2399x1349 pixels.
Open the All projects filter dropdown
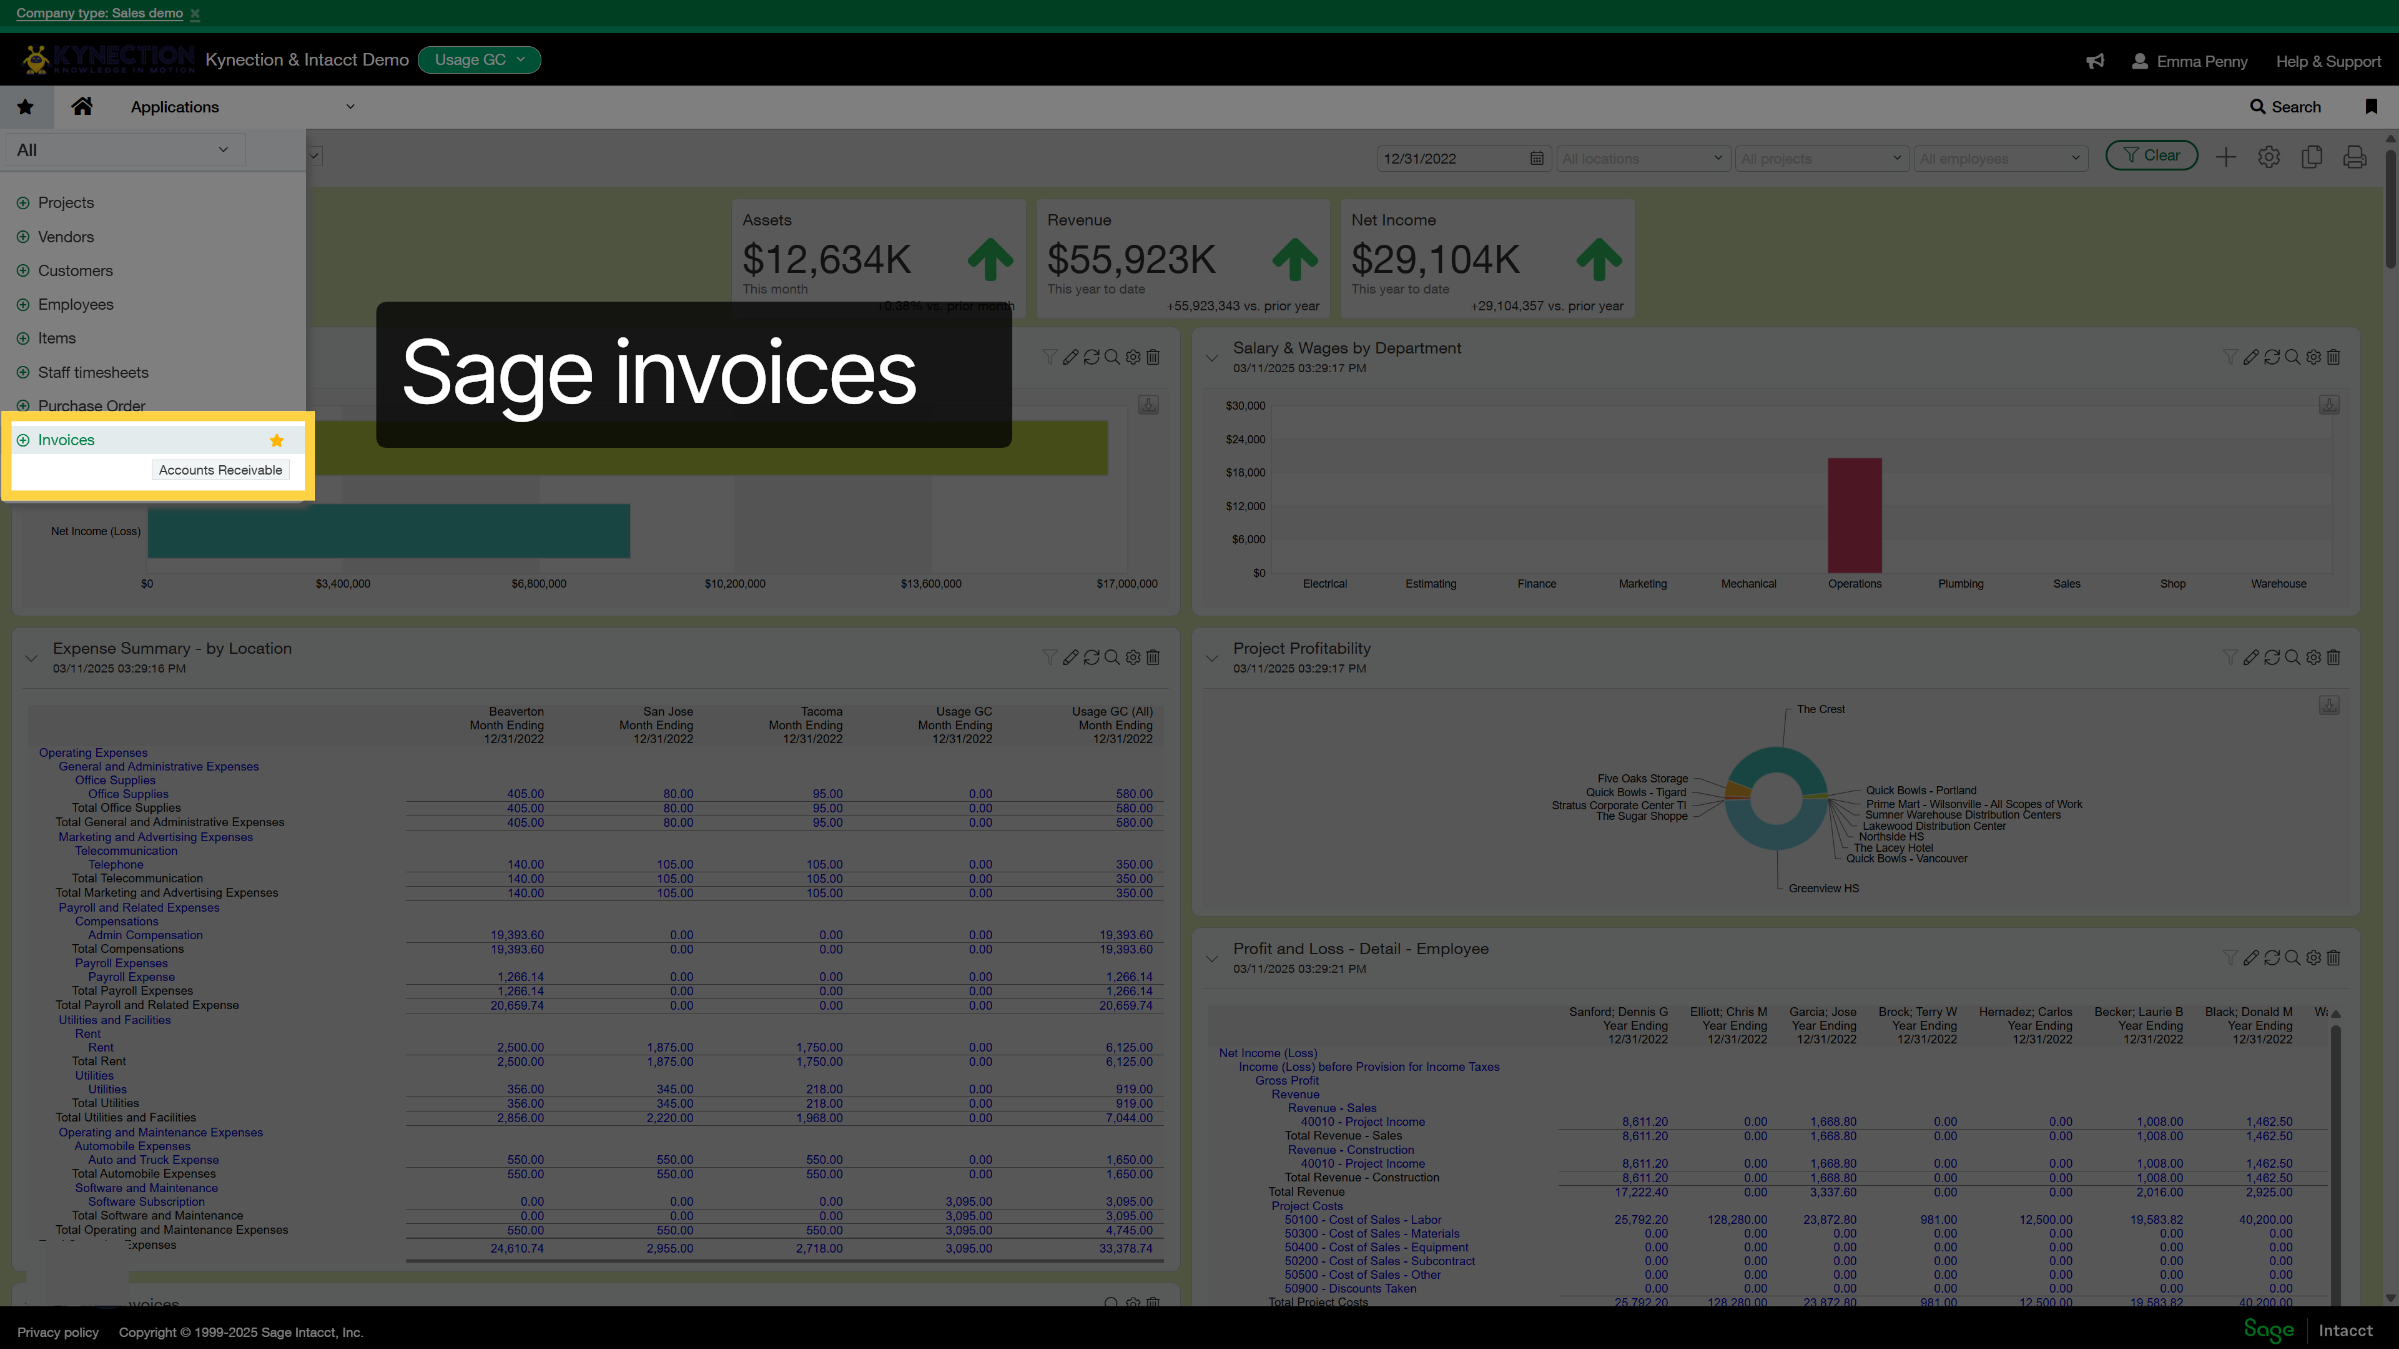(x=1822, y=158)
